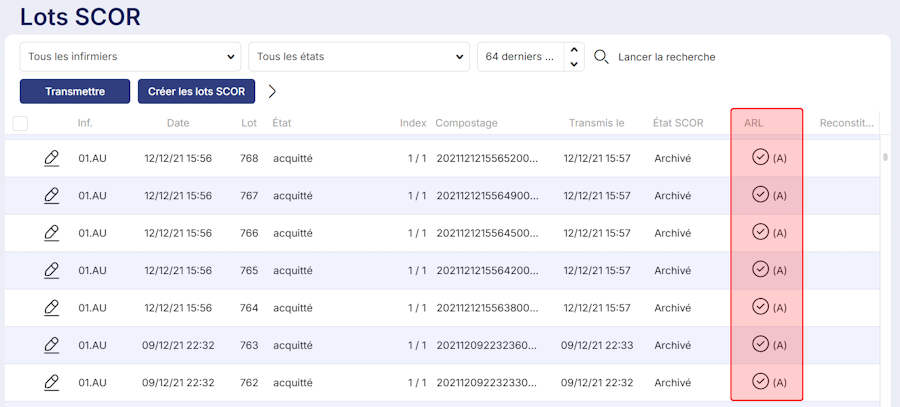Click the ARL checkmark icon for lot 762
This screenshot has width=900, height=407.
pyautogui.click(x=760, y=381)
